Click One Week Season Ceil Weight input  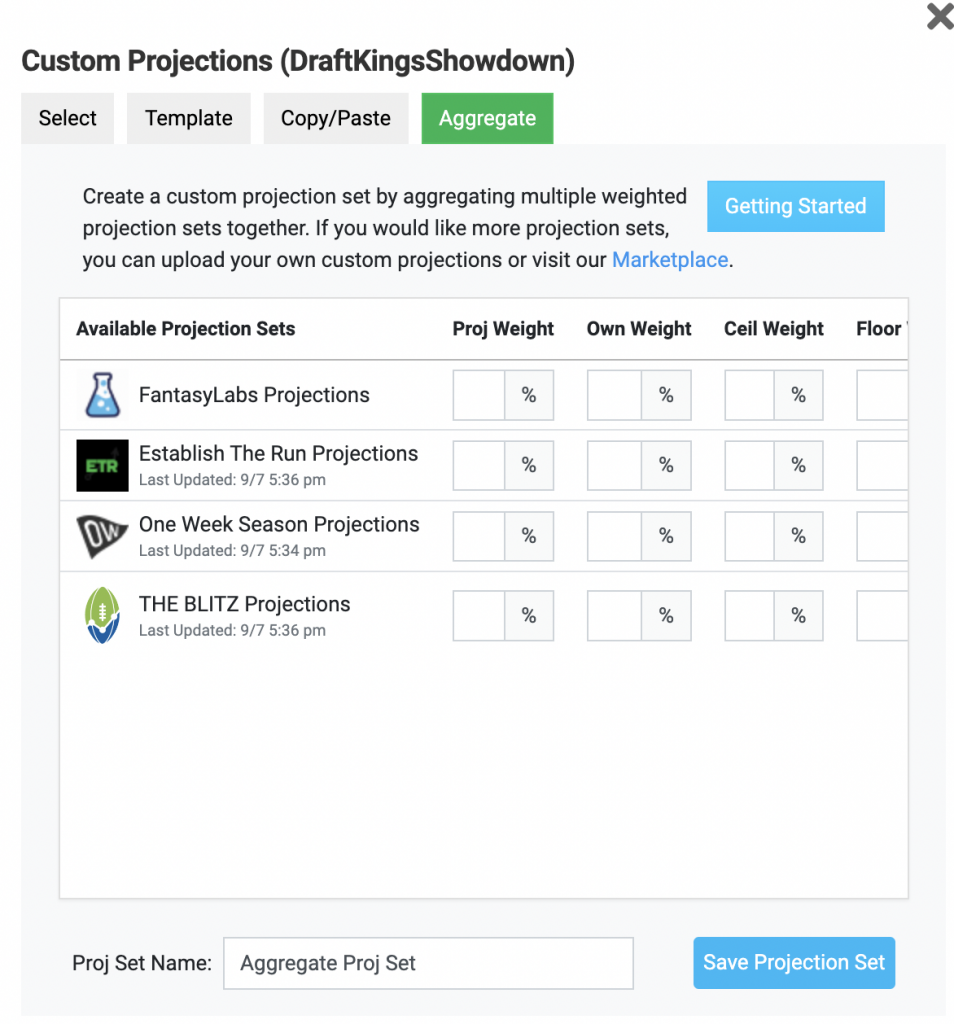click(x=750, y=536)
